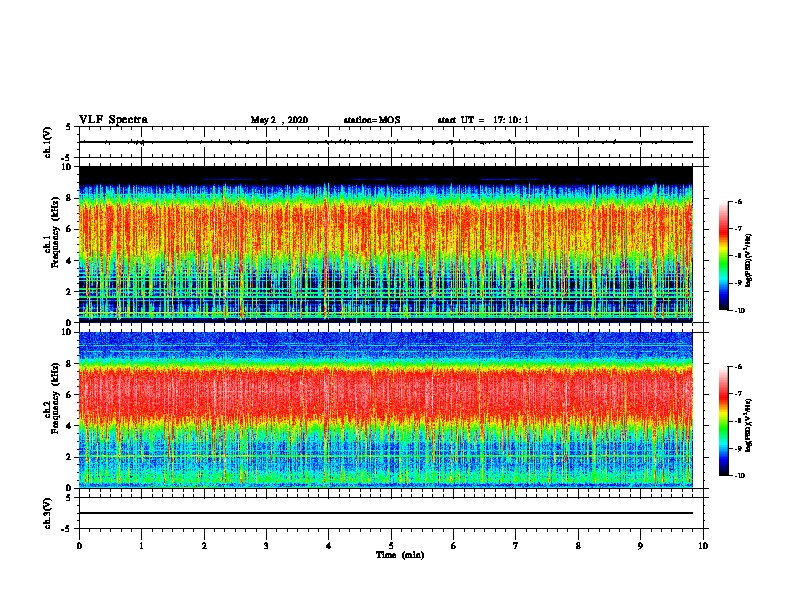The image size is (792, 612).
Task: Click the ch.2 frequency axis "6" tick label
Action: click(69, 394)
